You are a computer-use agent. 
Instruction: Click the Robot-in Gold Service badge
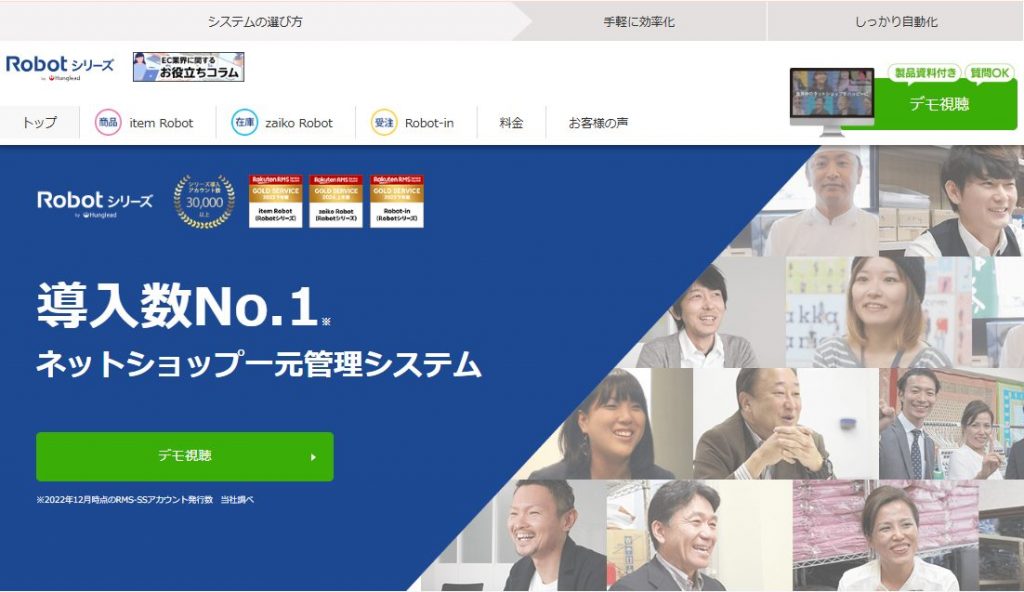click(397, 201)
